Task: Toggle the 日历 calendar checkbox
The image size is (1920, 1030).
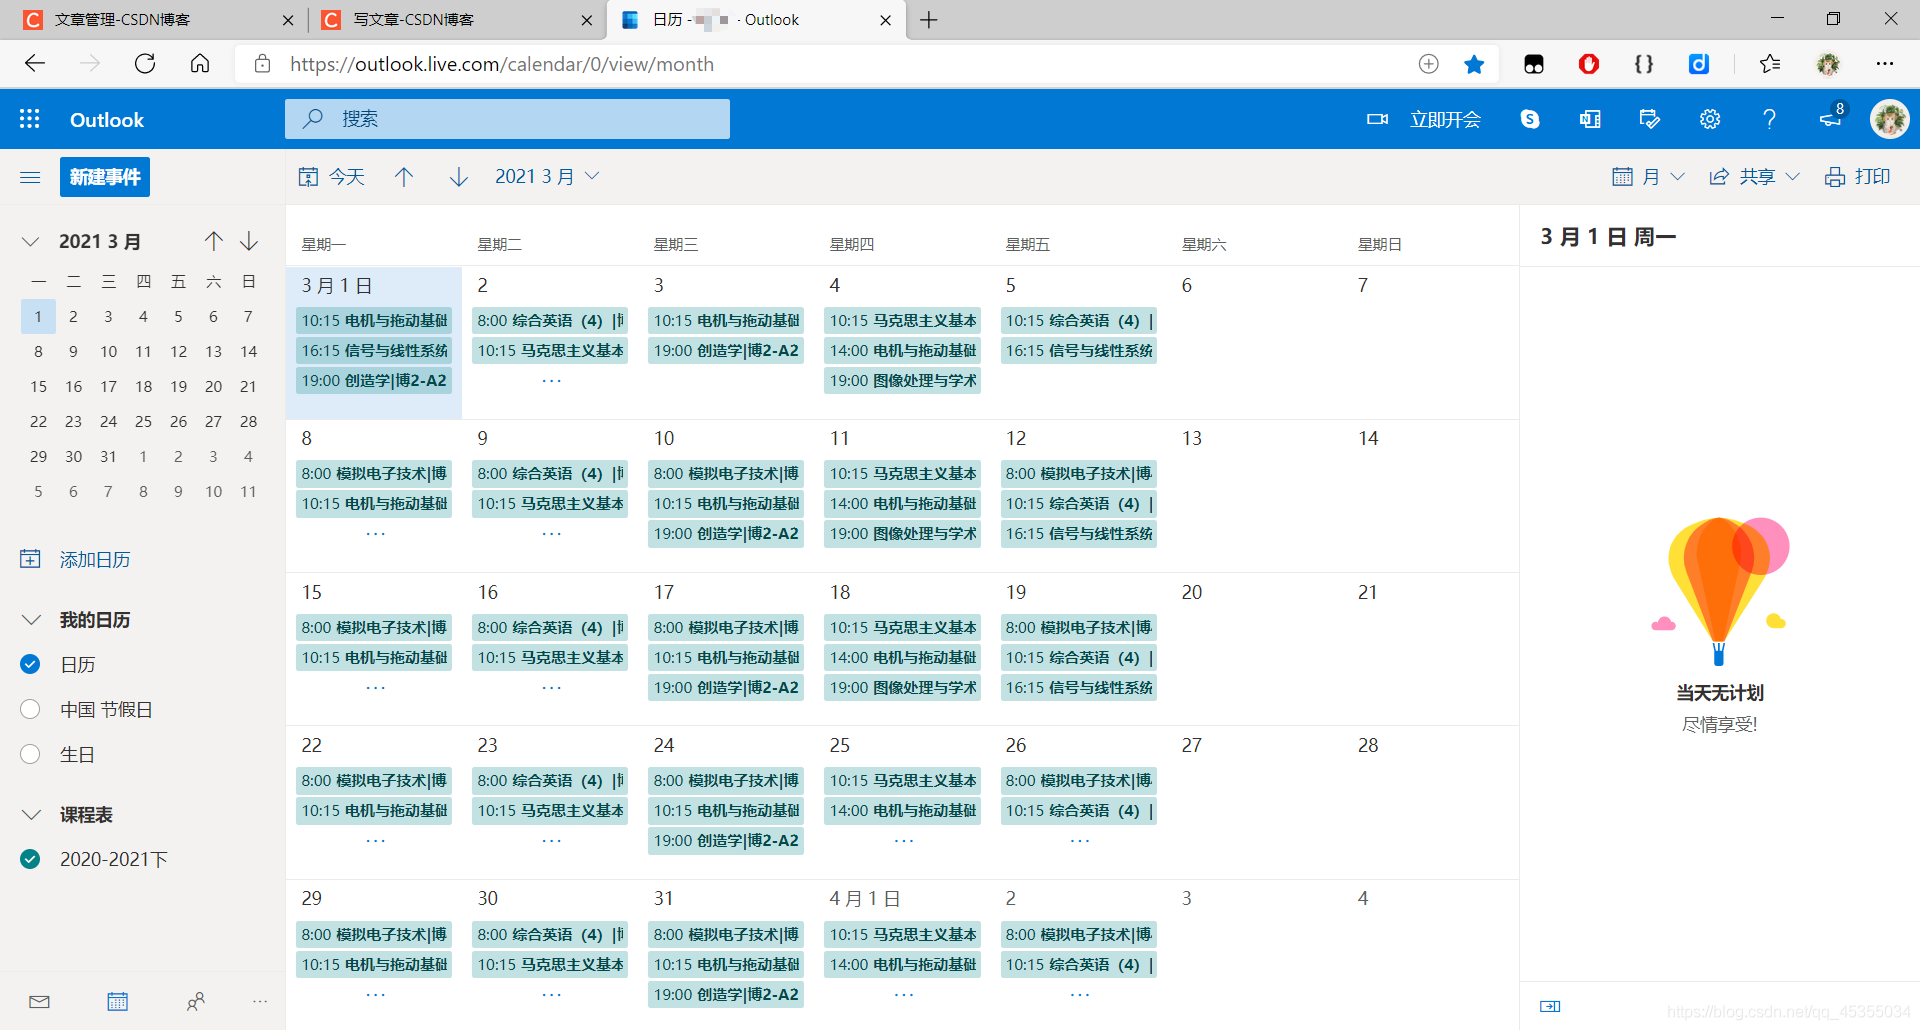Action: [30, 664]
